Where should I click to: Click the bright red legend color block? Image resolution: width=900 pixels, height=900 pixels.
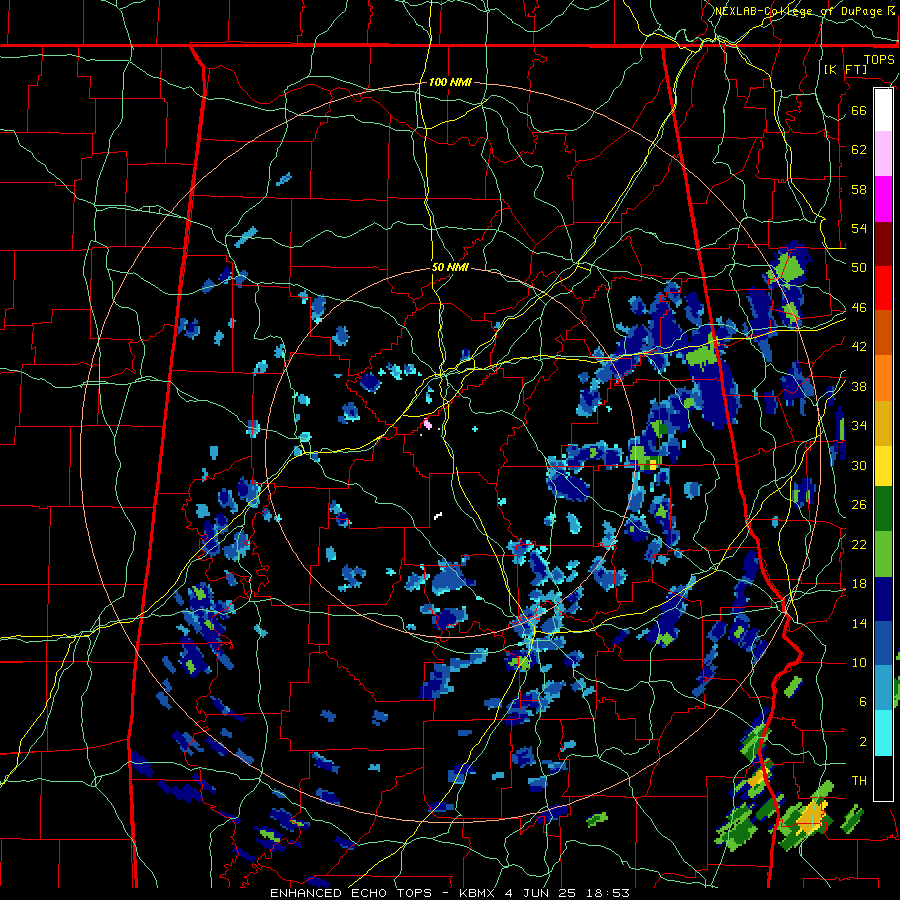click(x=883, y=288)
